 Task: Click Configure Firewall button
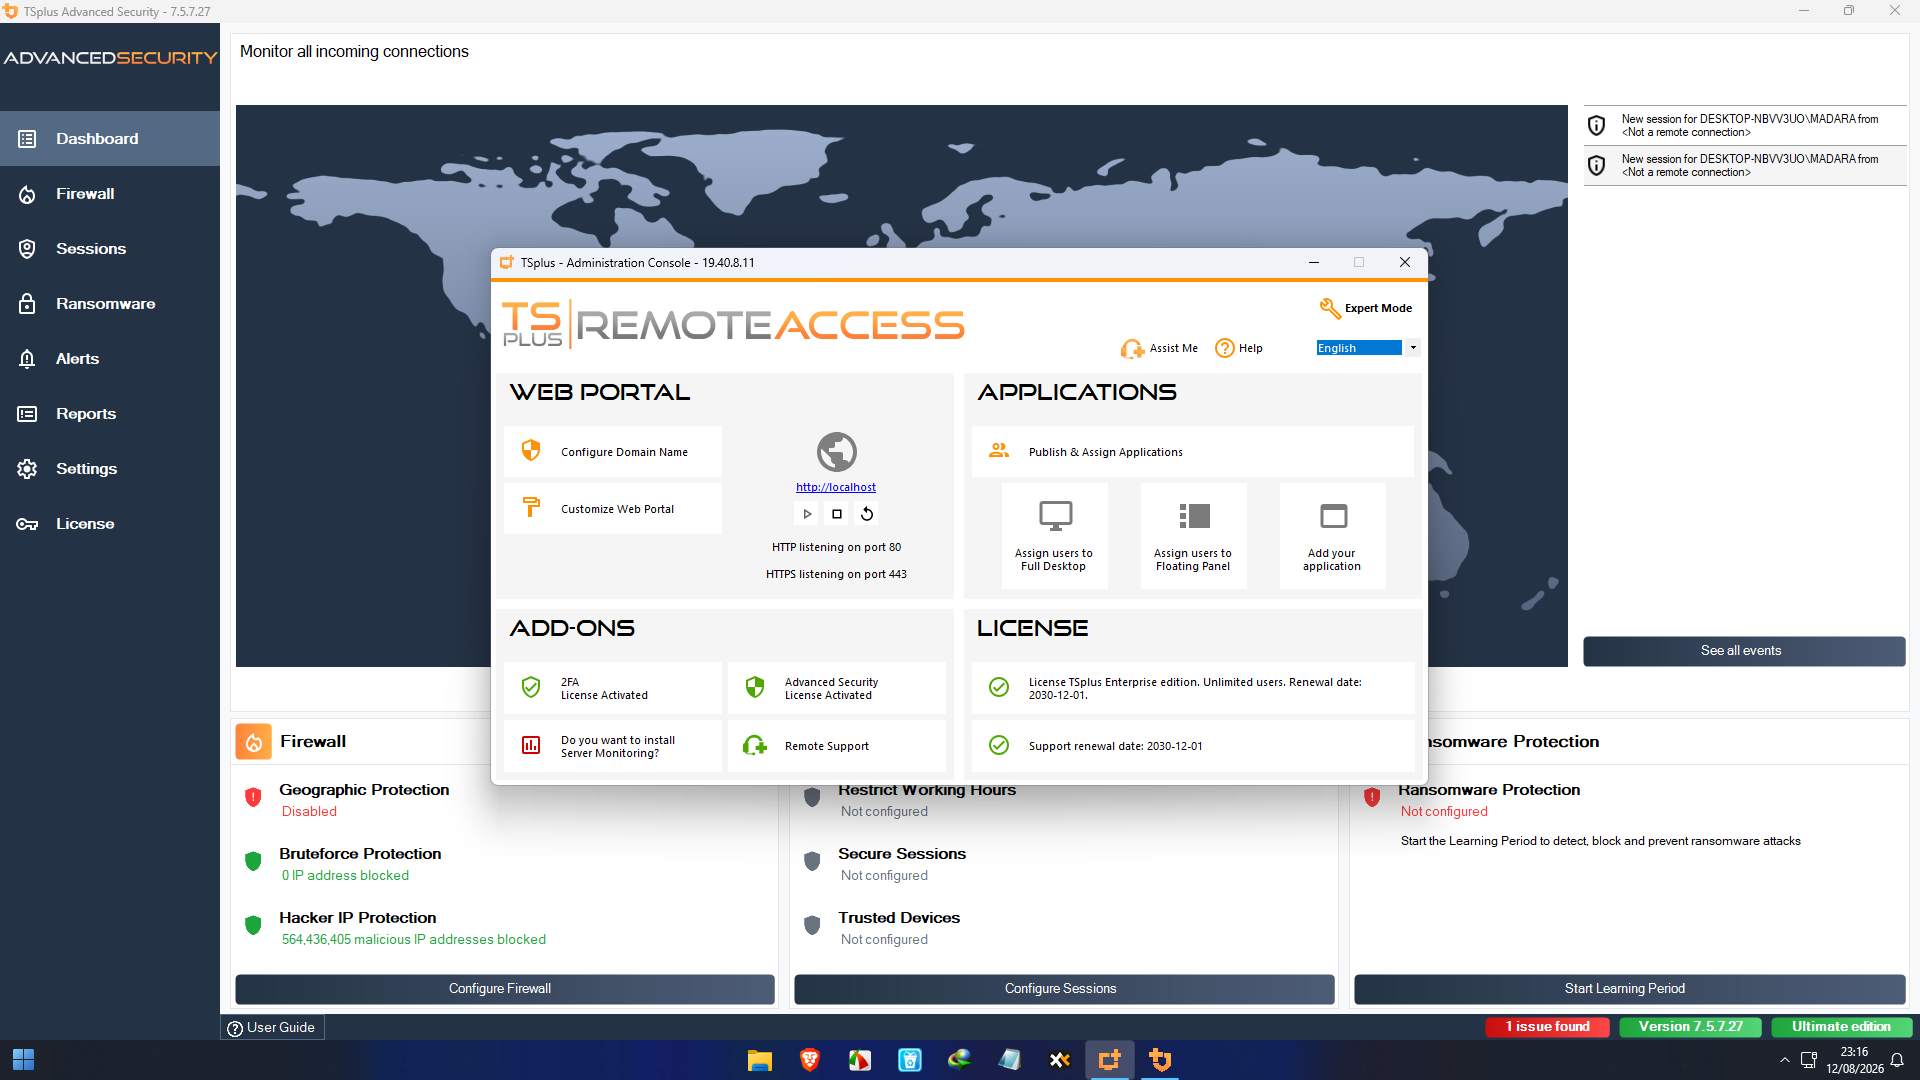[505, 989]
